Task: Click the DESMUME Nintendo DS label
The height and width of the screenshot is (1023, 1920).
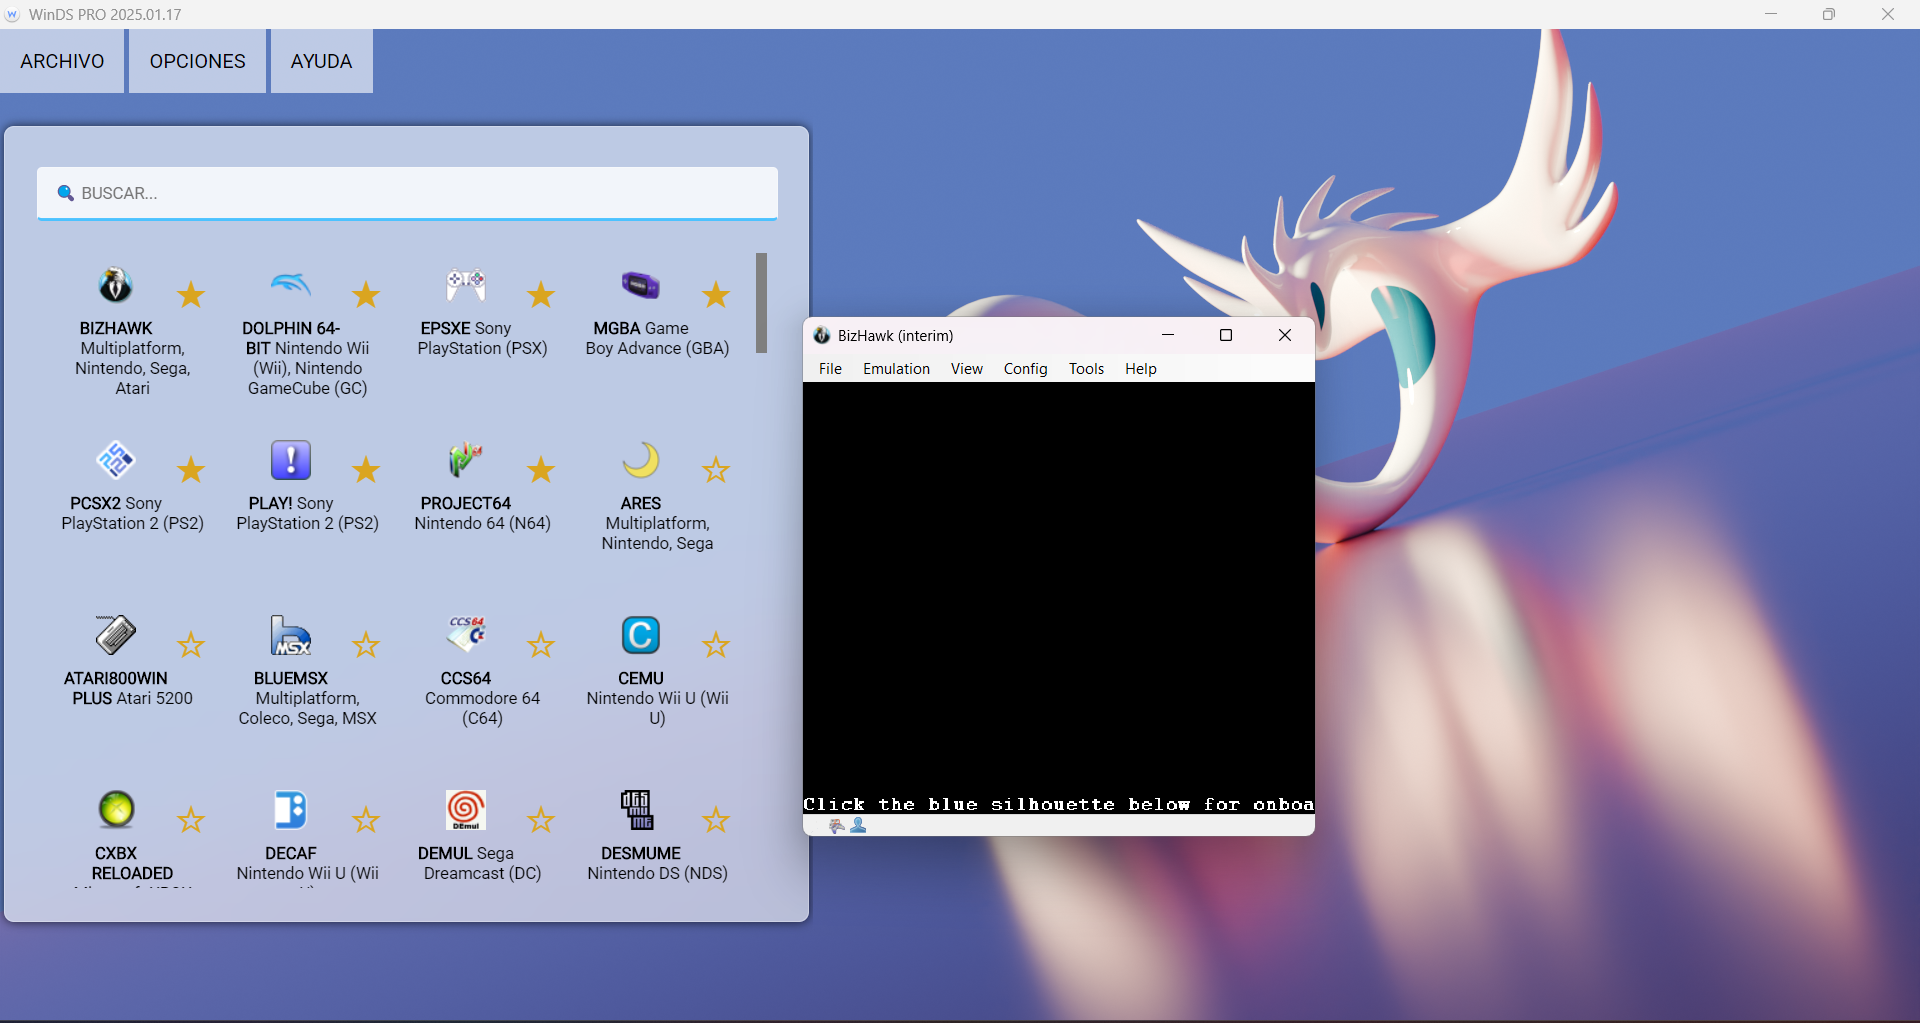Action: pos(657,863)
